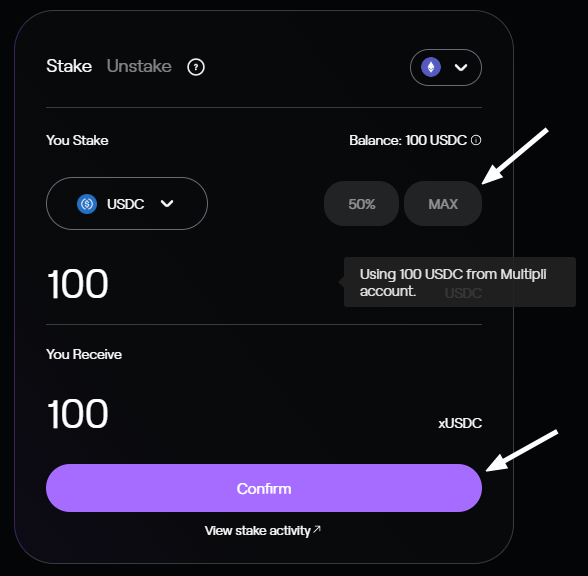Click the Multipli account tooltip message
This screenshot has height=576, width=588.
460,282
